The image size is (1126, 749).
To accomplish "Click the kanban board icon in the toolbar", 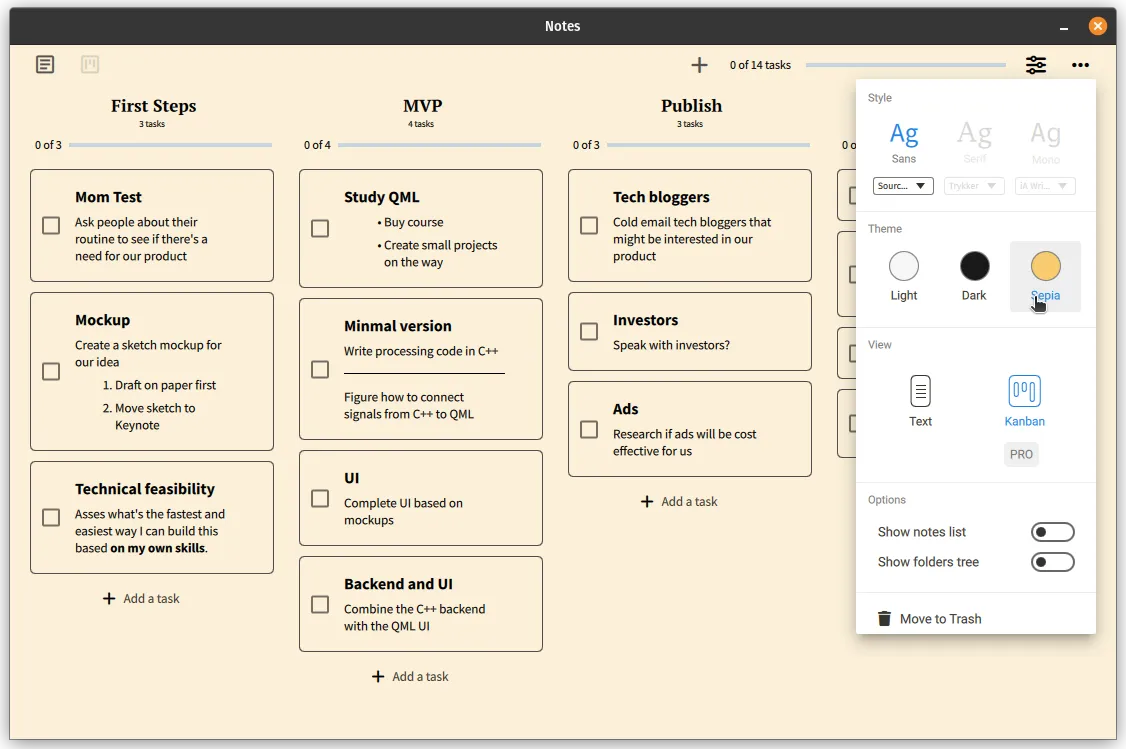I will tap(90, 65).
